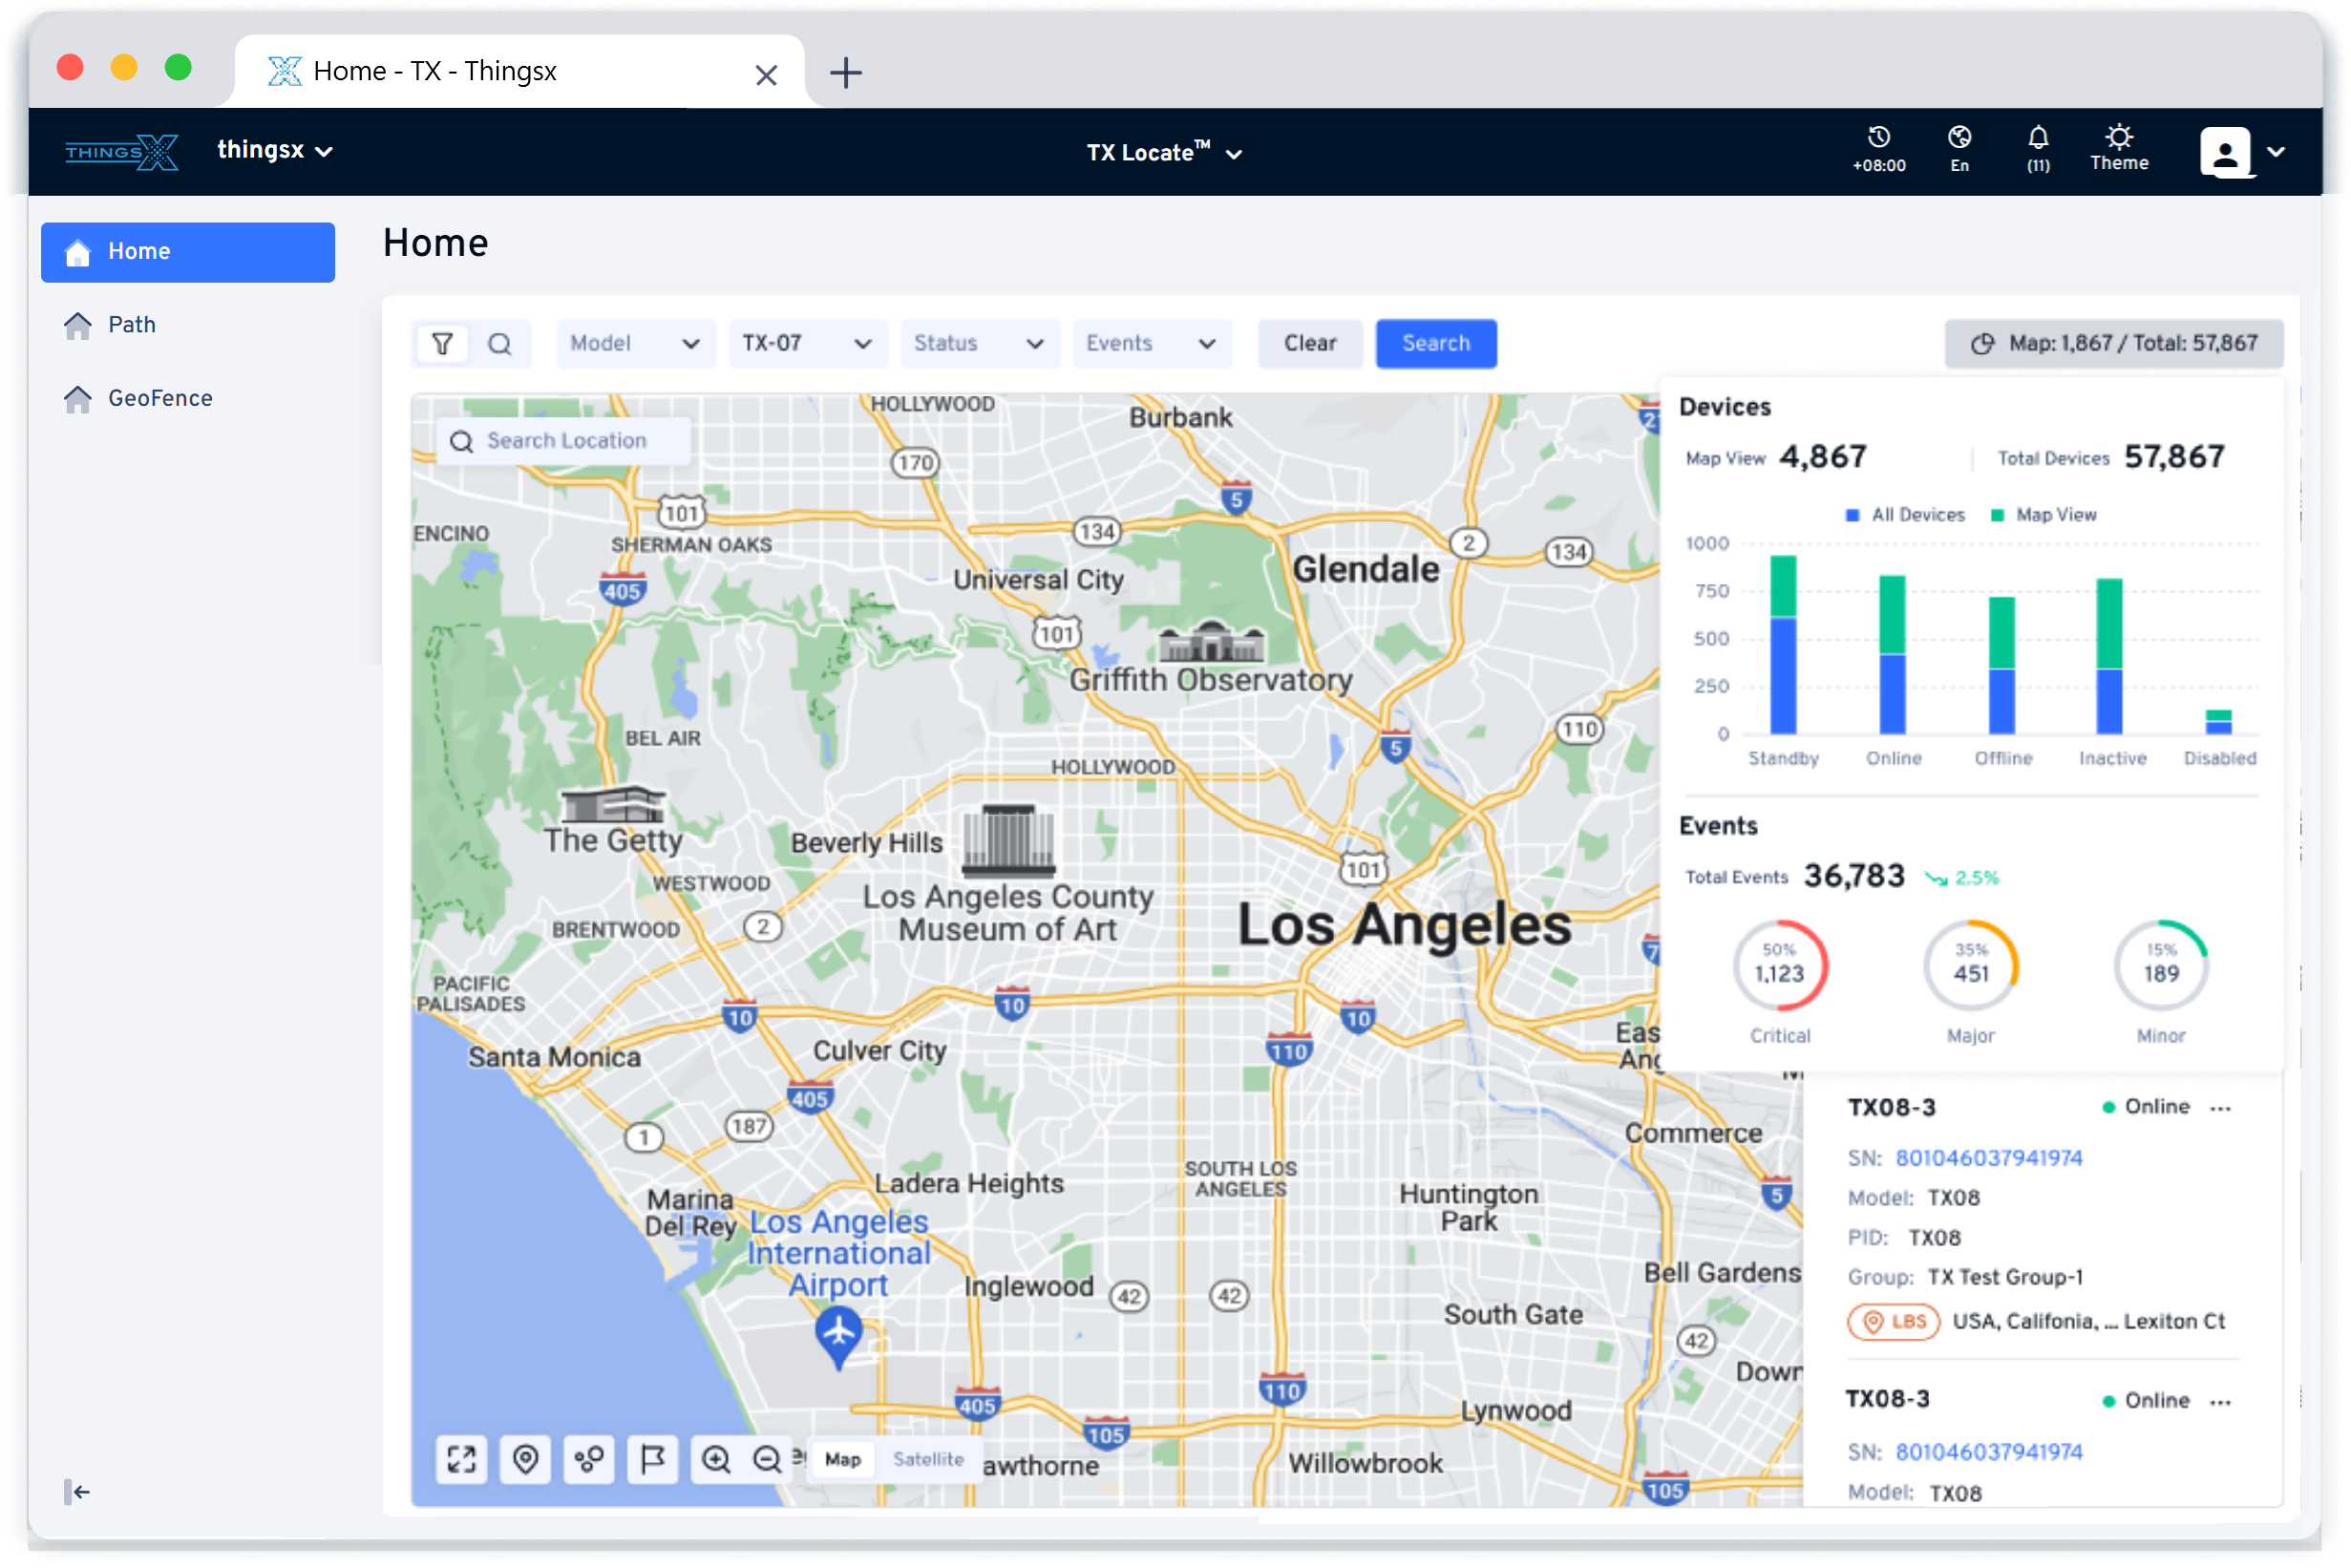Click the Minor events ring 189
The height and width of the screenshot is (1568, 2351).
tap(2160, 966)
